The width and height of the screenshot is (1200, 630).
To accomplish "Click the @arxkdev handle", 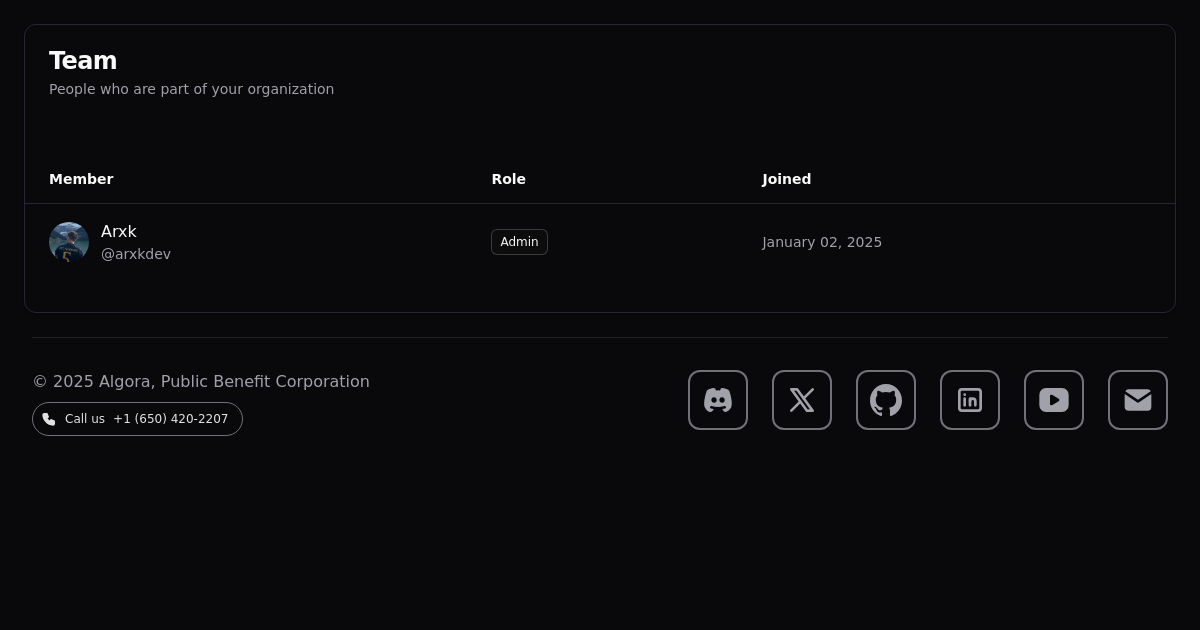I will tap(136, 254).
